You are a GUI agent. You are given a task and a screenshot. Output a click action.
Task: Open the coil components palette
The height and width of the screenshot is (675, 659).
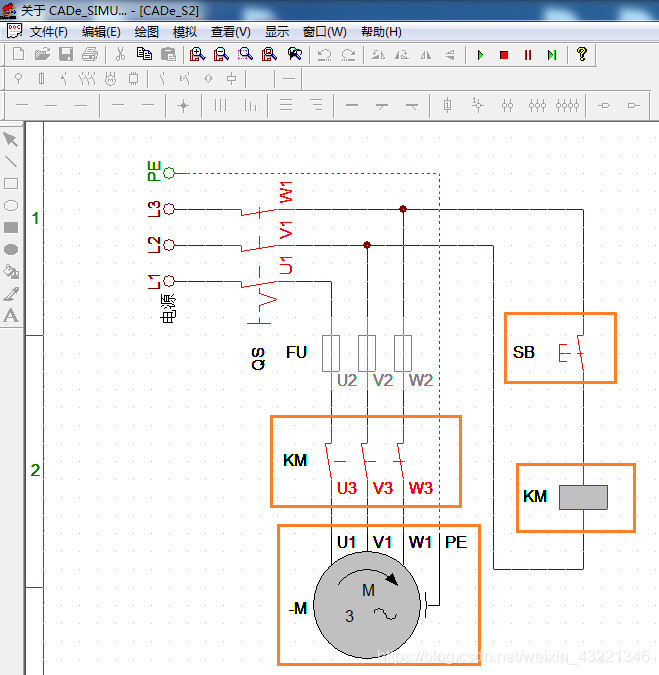click(x=232, y=79)
